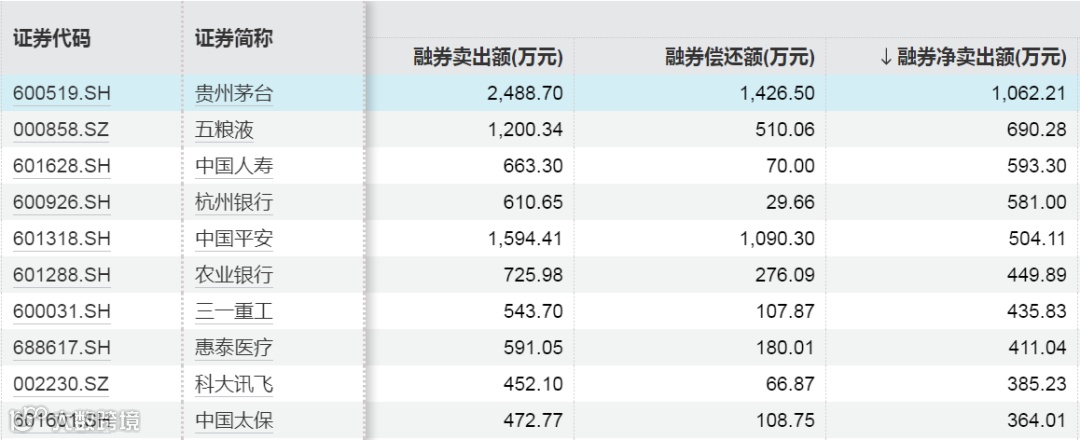This screenshot has width=1080, height=440.
Task: Open stock code link 600031.SH
Action: pyautogui.click(x=61, y=311)
